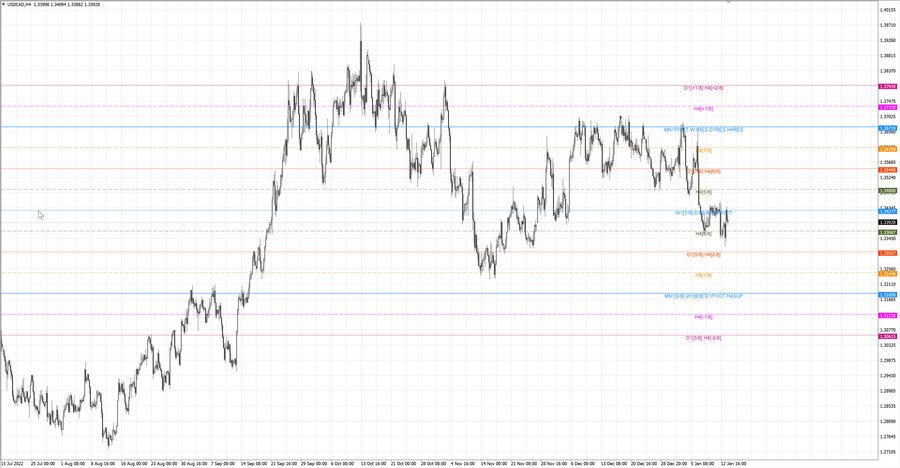Select the 'H4[-1/8]' magenta level label
The width and height of the screenshot is (900, 468).
703,317
